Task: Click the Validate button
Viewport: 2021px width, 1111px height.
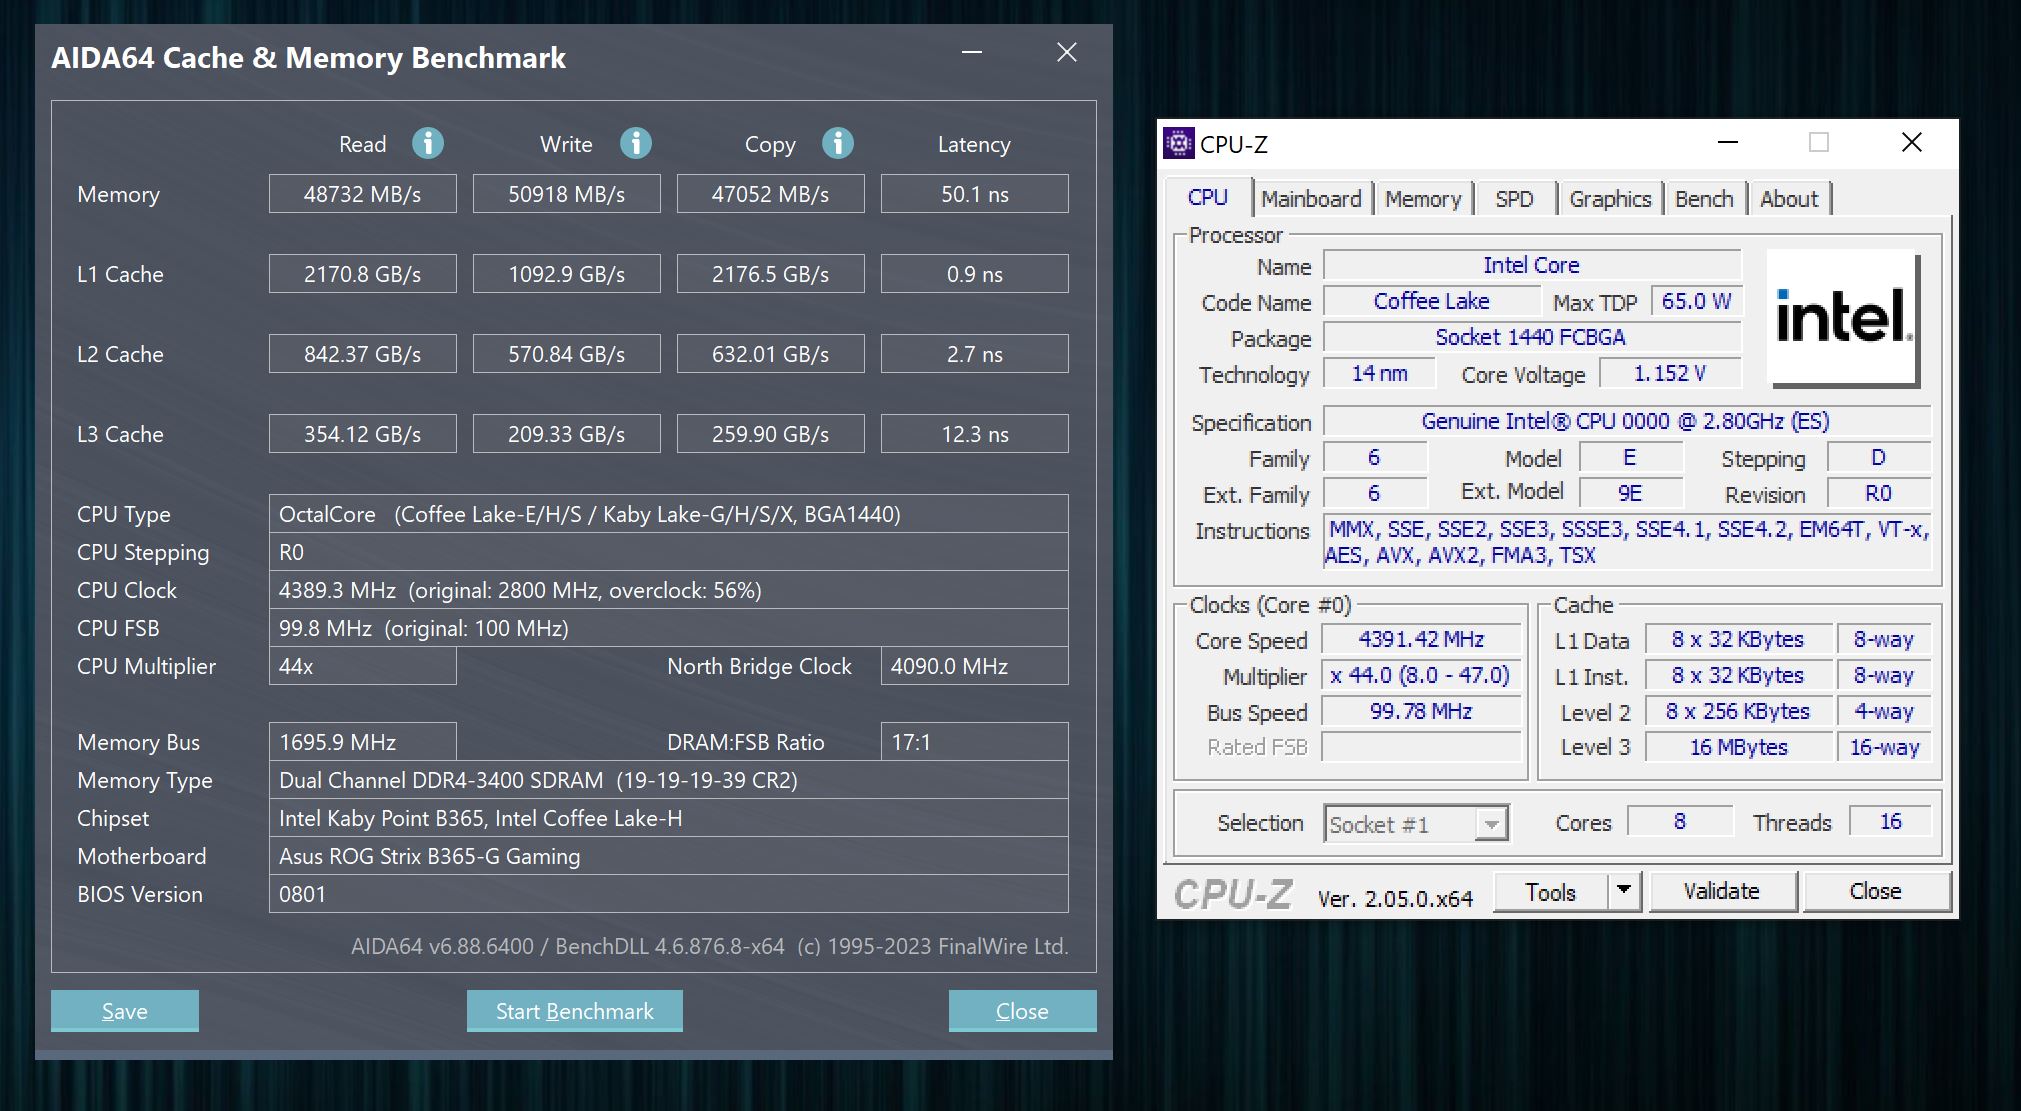Action: (x=1721, y=891)
